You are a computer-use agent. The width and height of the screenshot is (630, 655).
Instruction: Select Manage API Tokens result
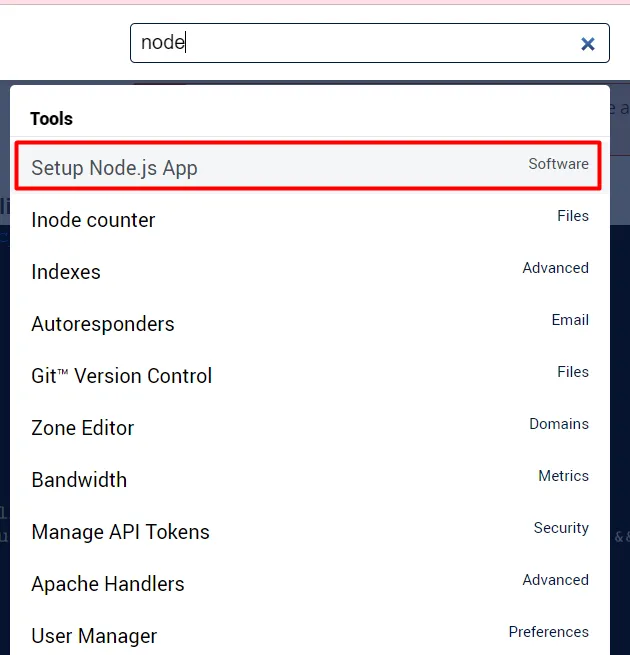[310, 532]
